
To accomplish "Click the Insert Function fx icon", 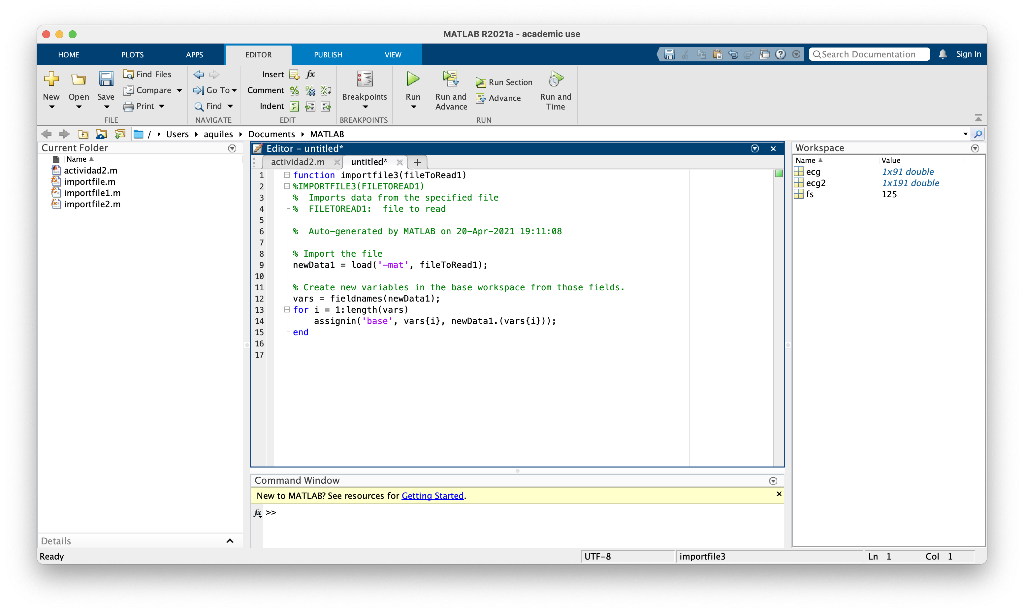I will click(x=310, y=74).
